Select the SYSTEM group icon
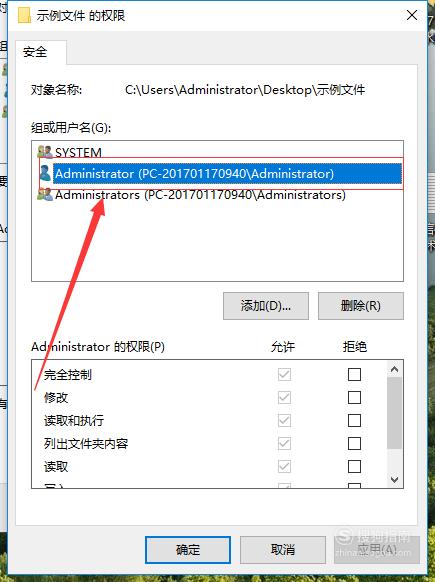The image size is (435, 582). (x=45, y=151)
